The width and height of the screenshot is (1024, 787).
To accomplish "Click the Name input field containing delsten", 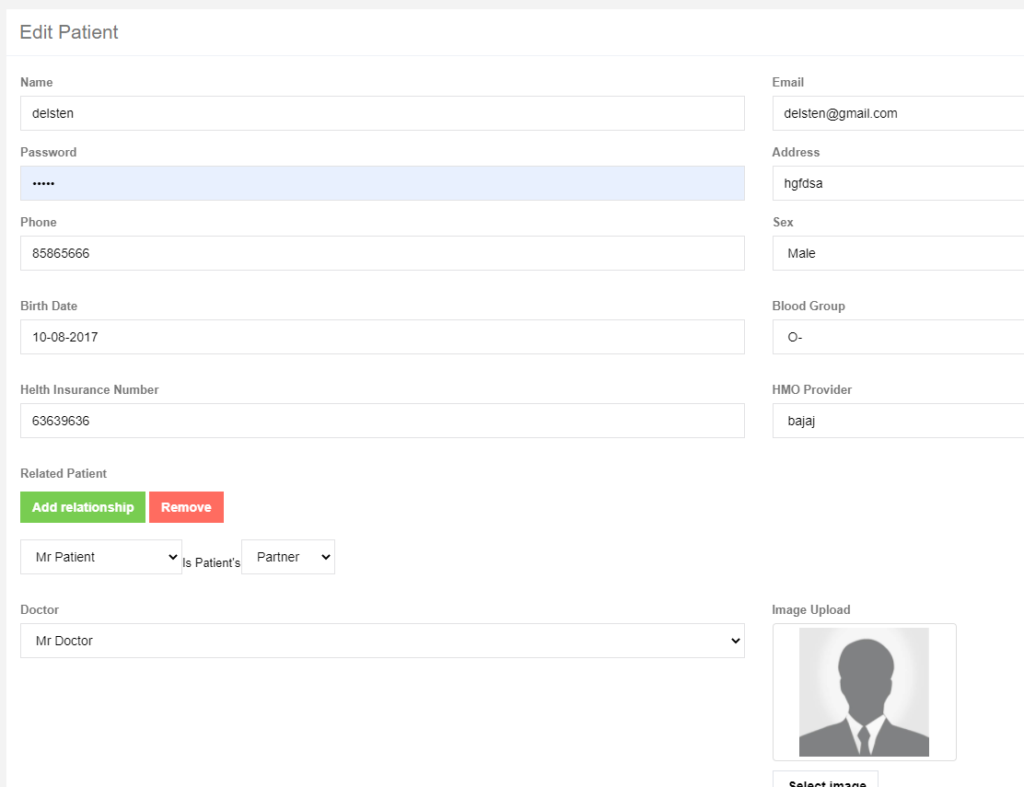I will 382,113.
